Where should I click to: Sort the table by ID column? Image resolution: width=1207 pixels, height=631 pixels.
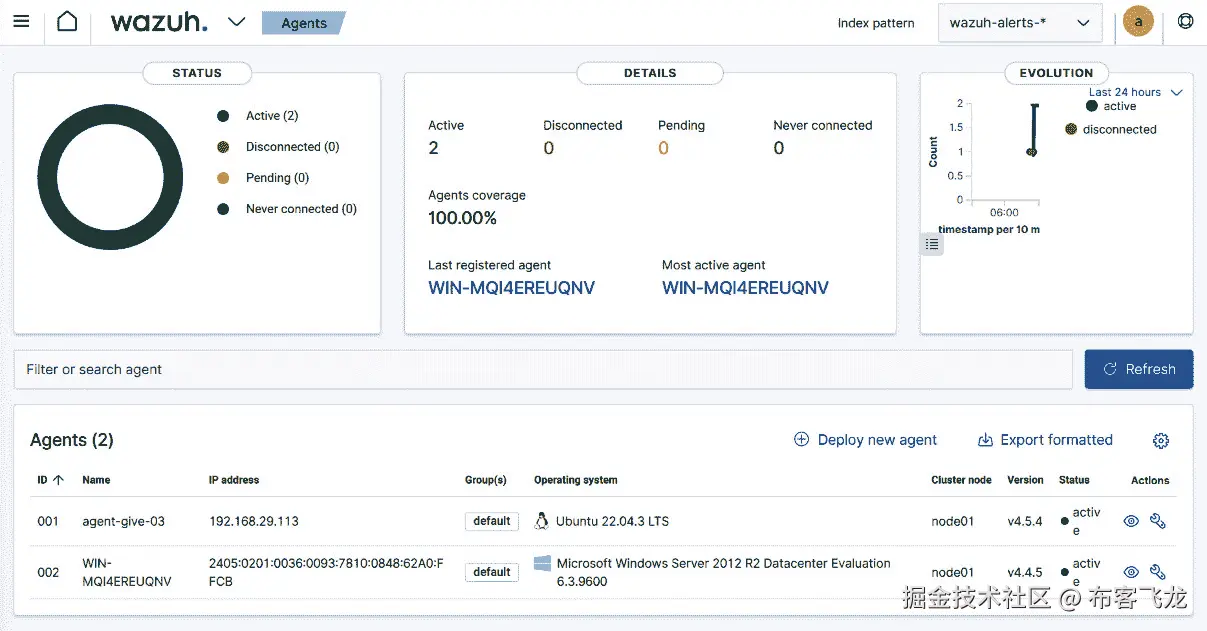point(50,480)
